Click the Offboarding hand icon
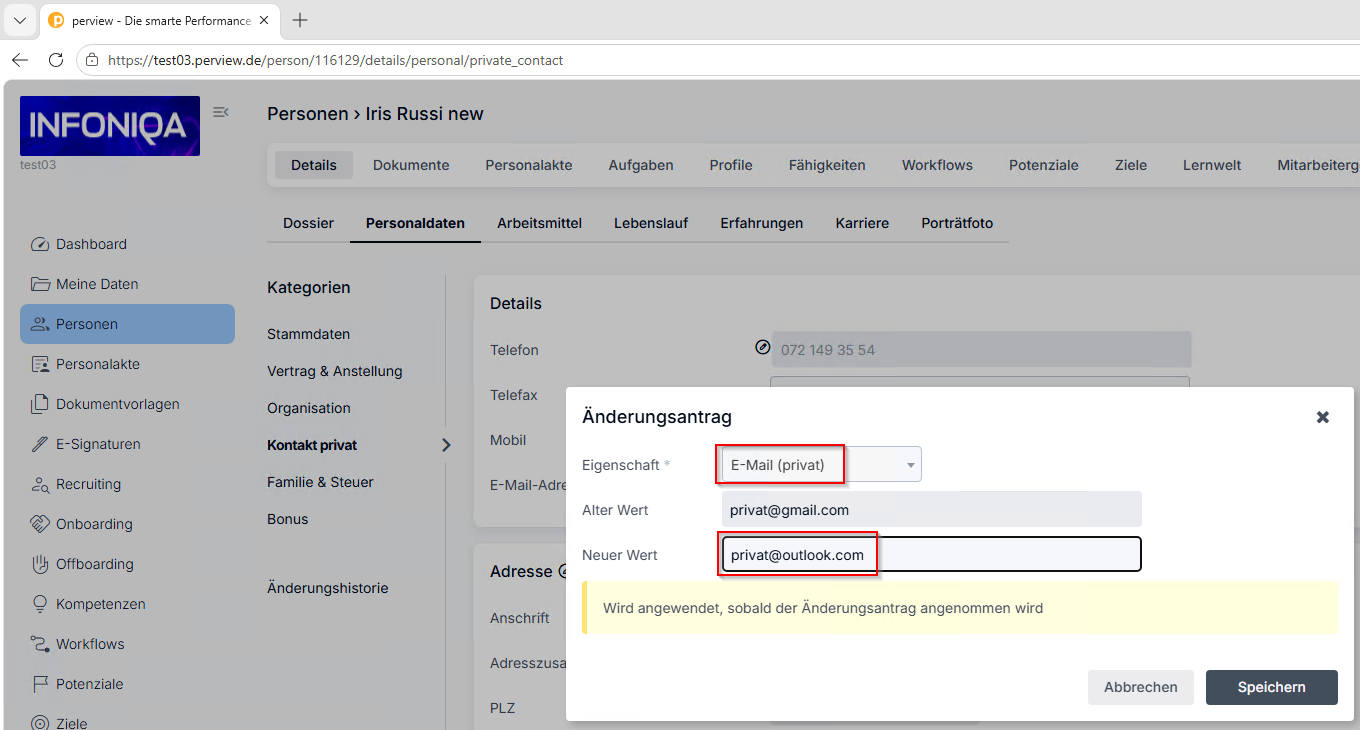This screenshot has width=1360, height=730. (40, 564)
